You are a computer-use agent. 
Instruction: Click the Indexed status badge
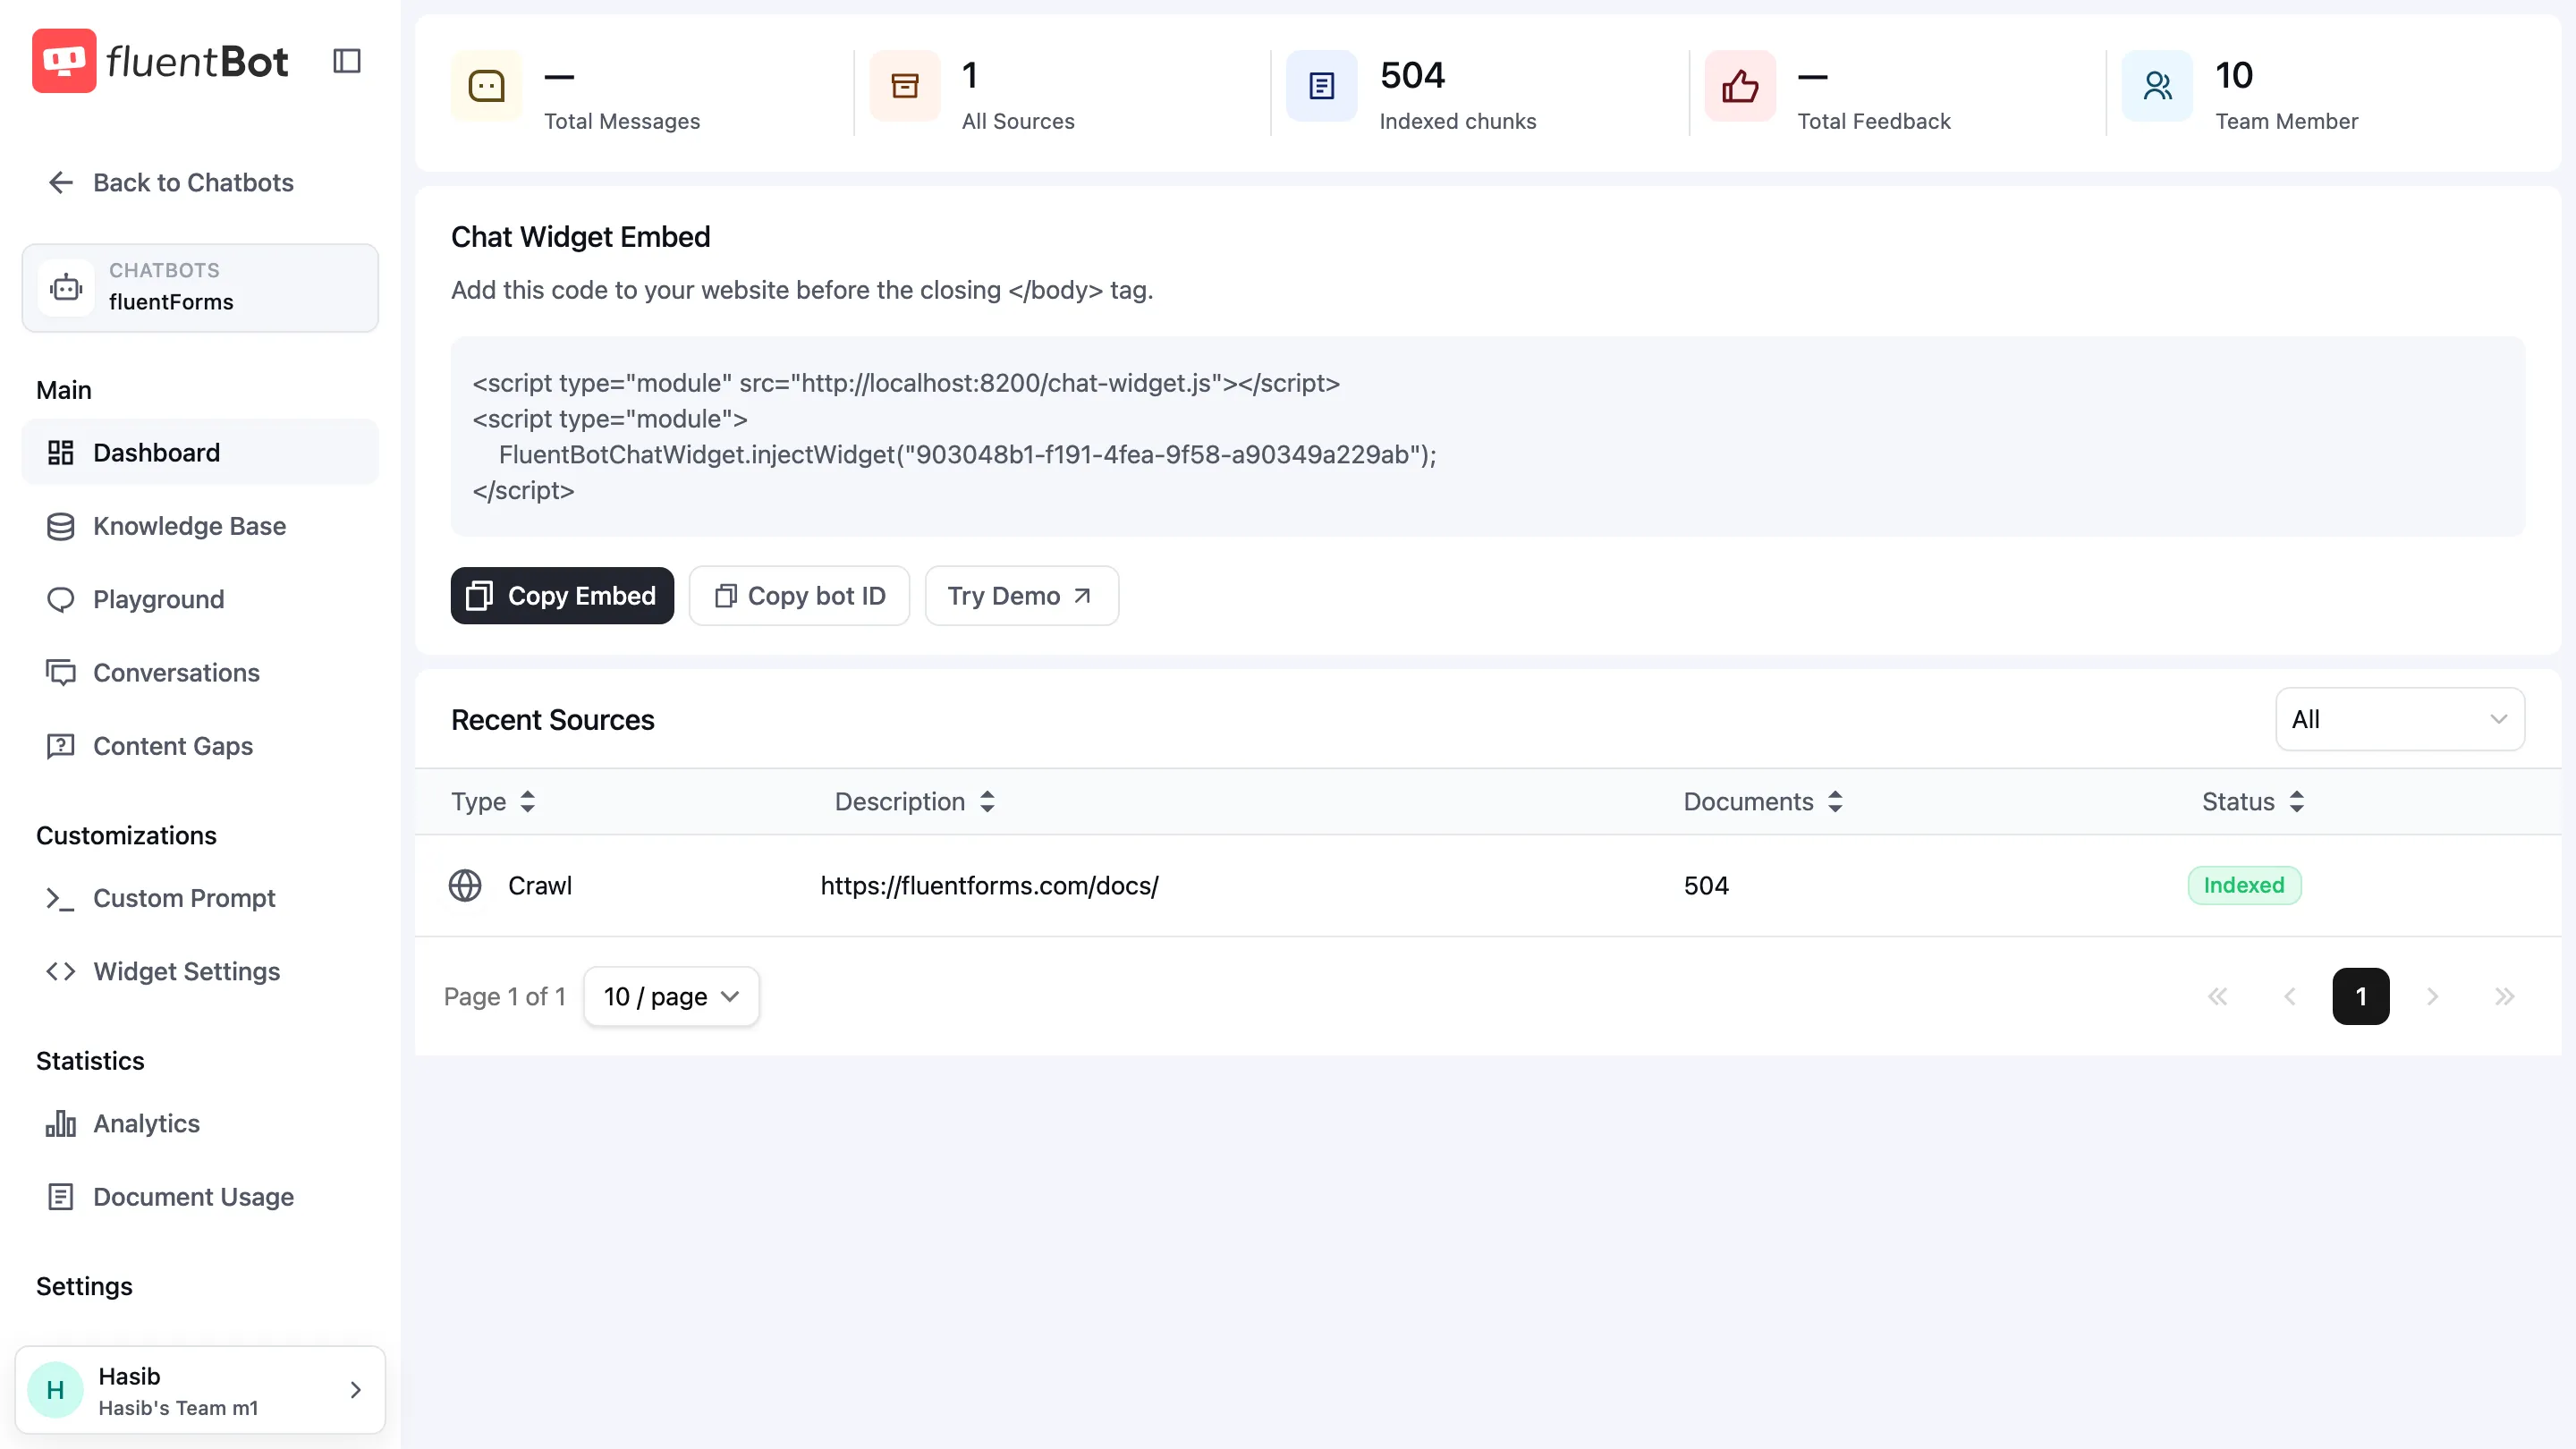(x=2244, y=885)
